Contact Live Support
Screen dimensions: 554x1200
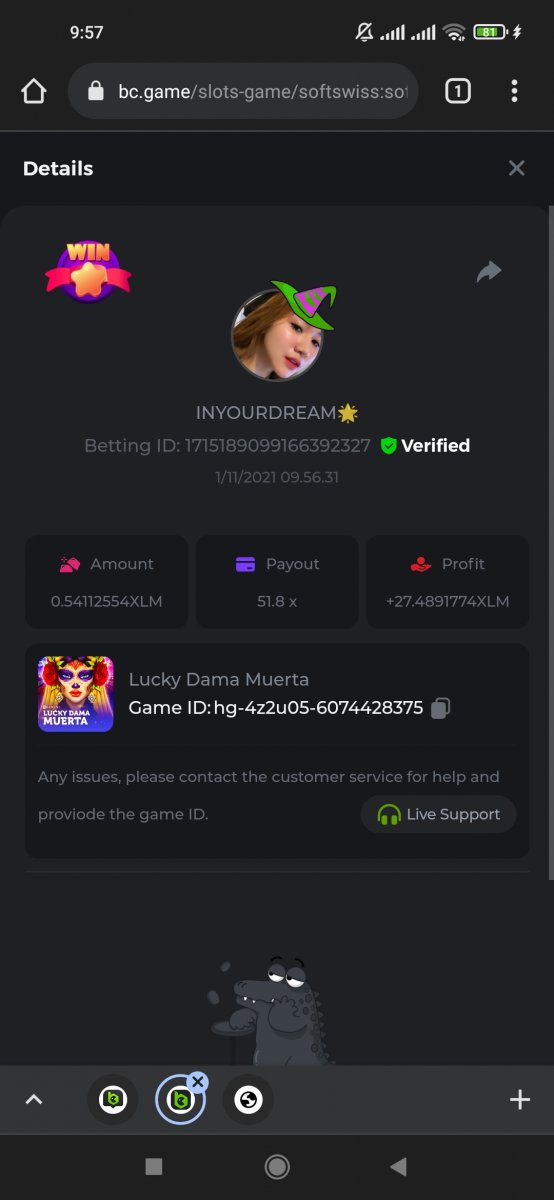(438, 814)
